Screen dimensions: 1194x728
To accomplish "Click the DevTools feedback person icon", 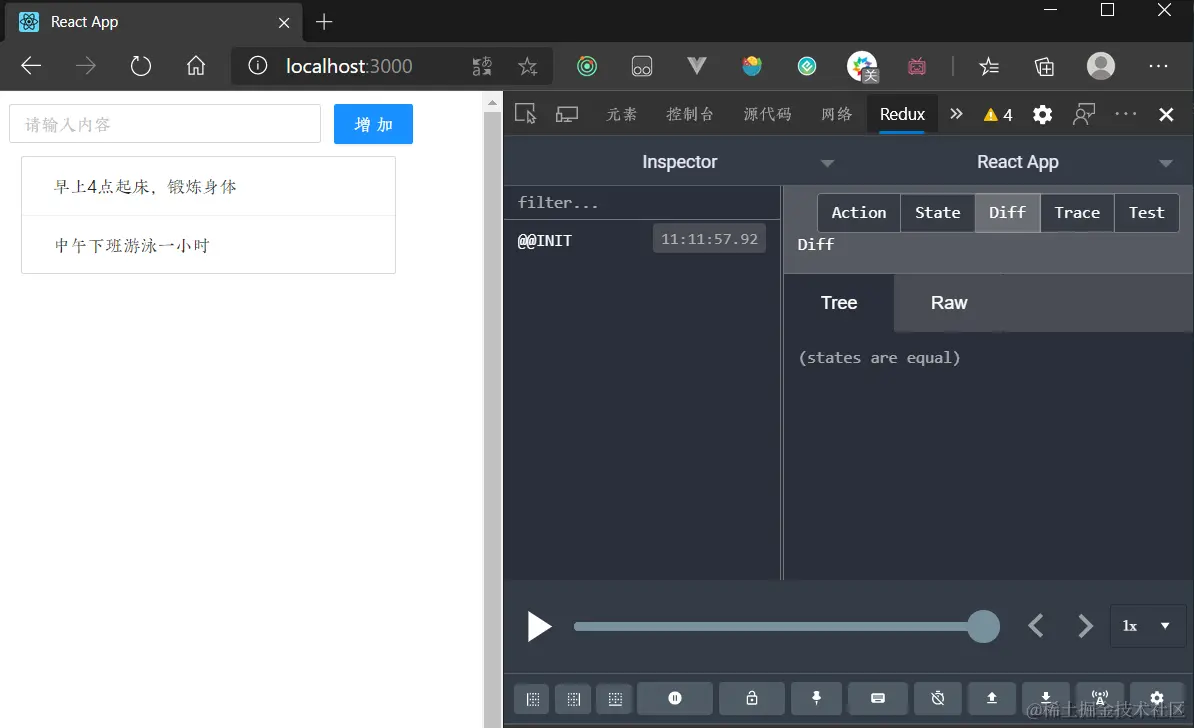I will (1084, 114).
